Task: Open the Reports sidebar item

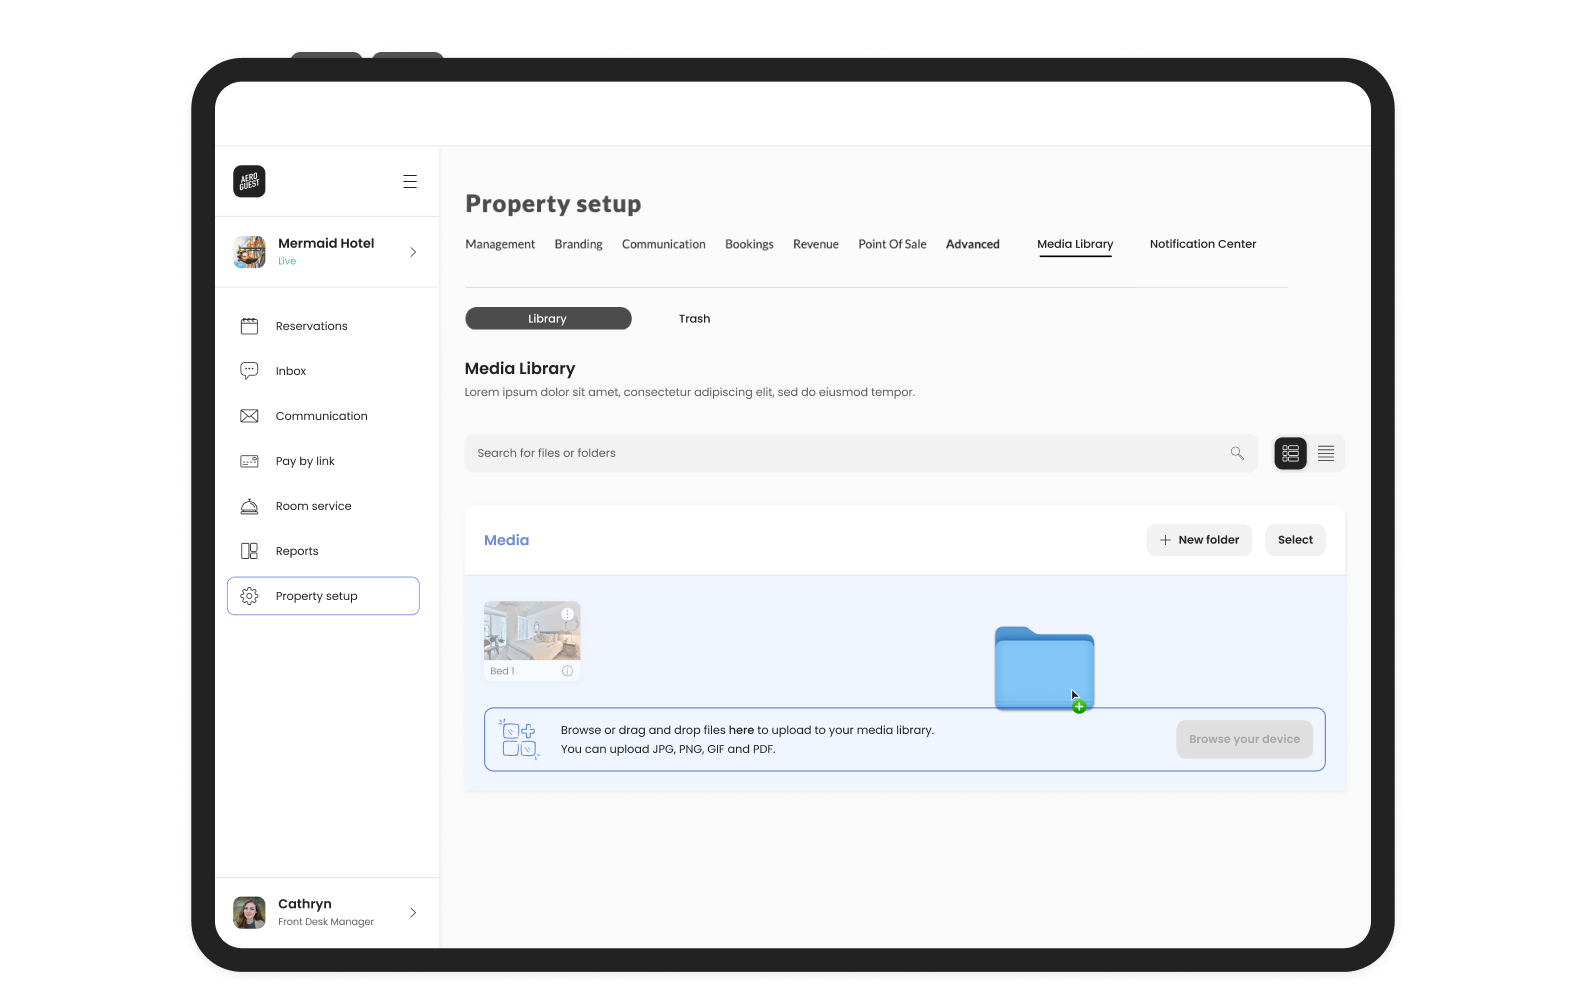Action: [x=297, y=551]
